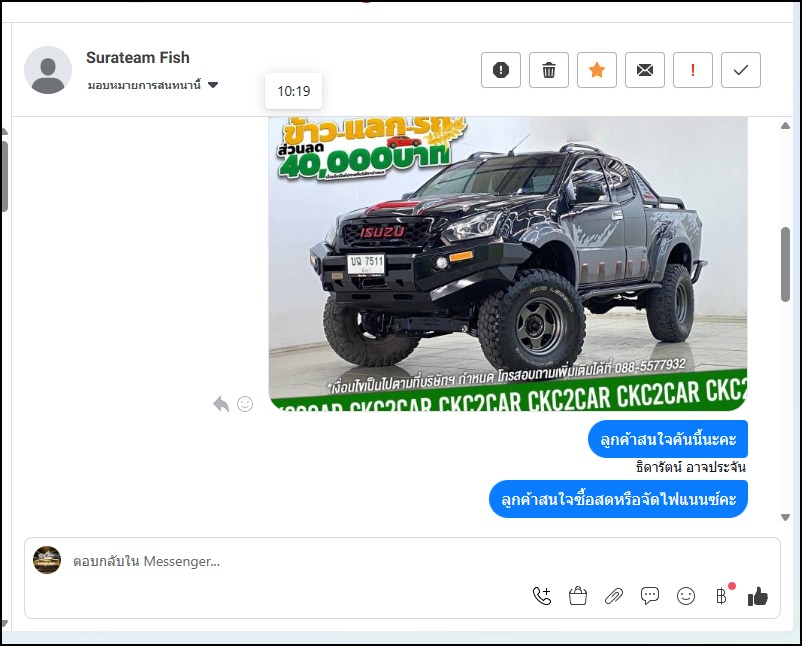The width and height of the screenshot is (802, 646).
Task: Open the Isuzu truck image
Action: pyautogui.click(x=508, y=263)
